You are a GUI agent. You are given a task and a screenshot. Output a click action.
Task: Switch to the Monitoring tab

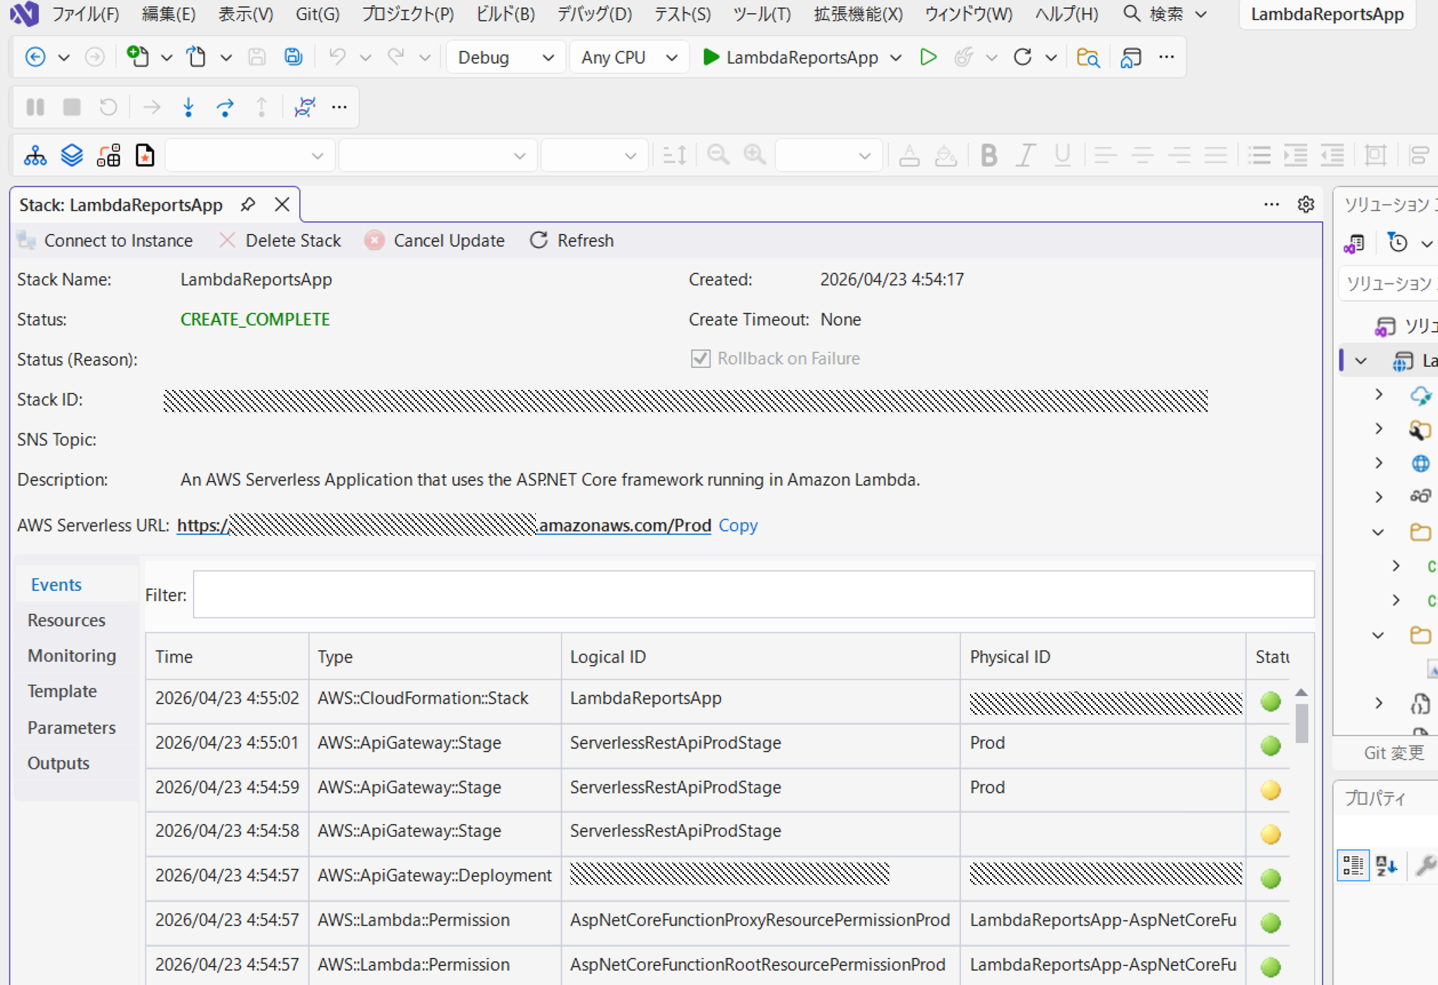[x=72, y=656]
